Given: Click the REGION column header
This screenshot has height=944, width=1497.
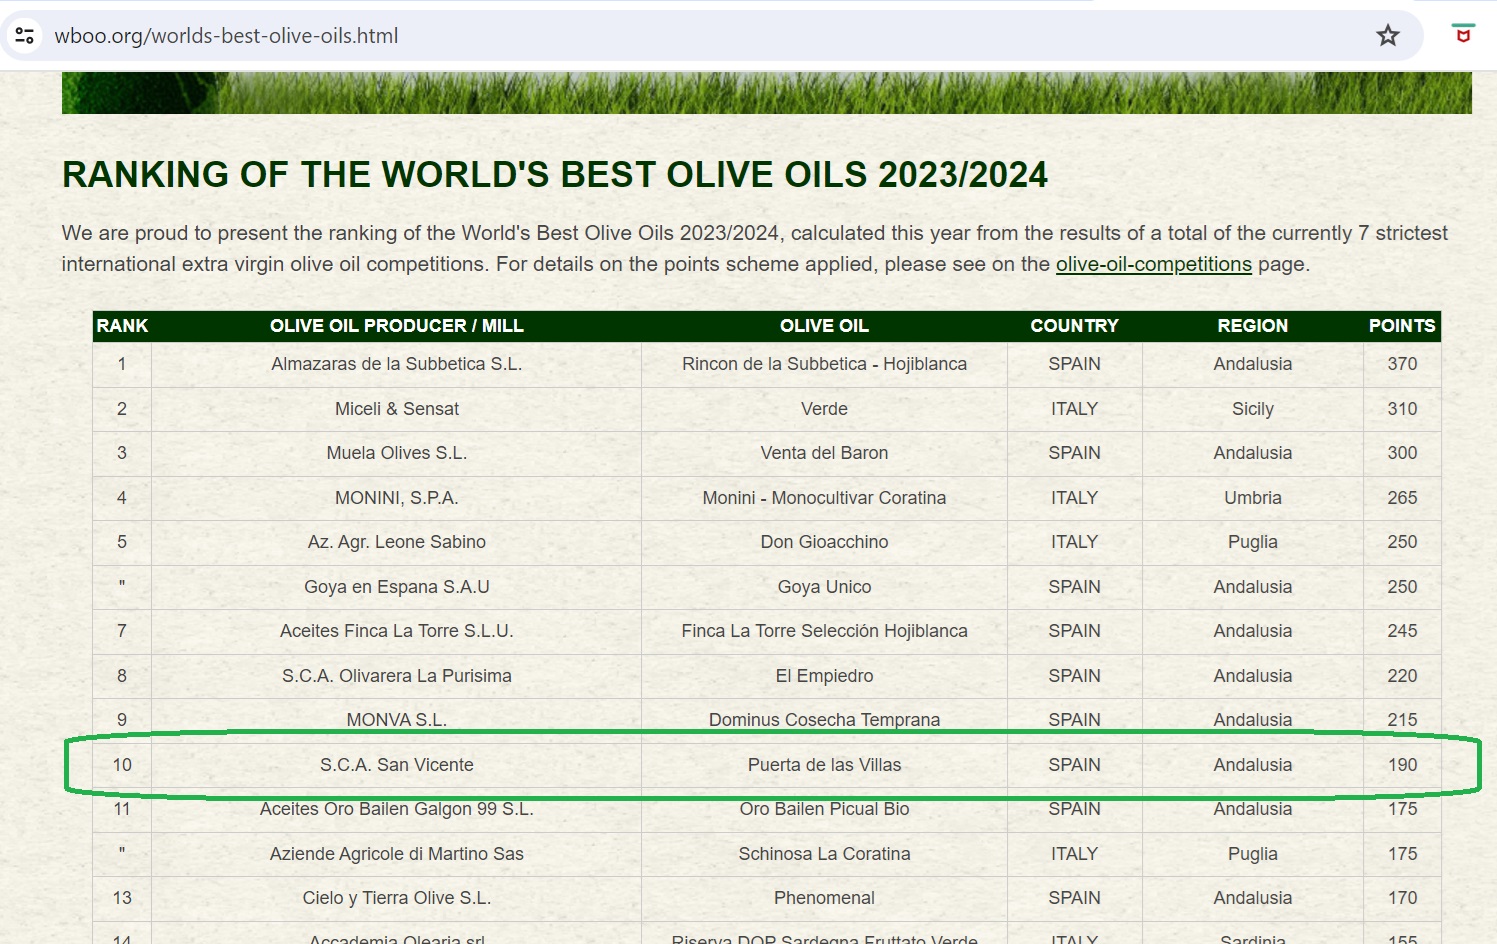Looking at the screenshot, I should tap(1253, 326).
